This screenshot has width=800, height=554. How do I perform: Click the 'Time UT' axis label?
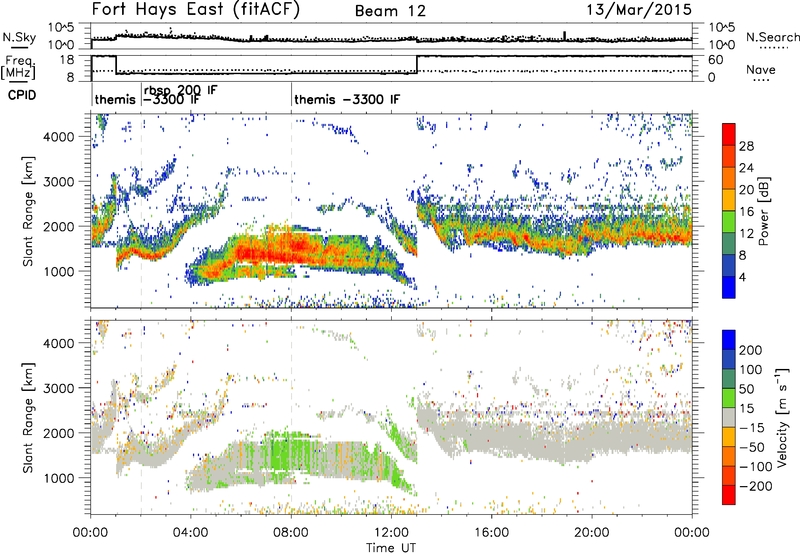tap(391, 548)
